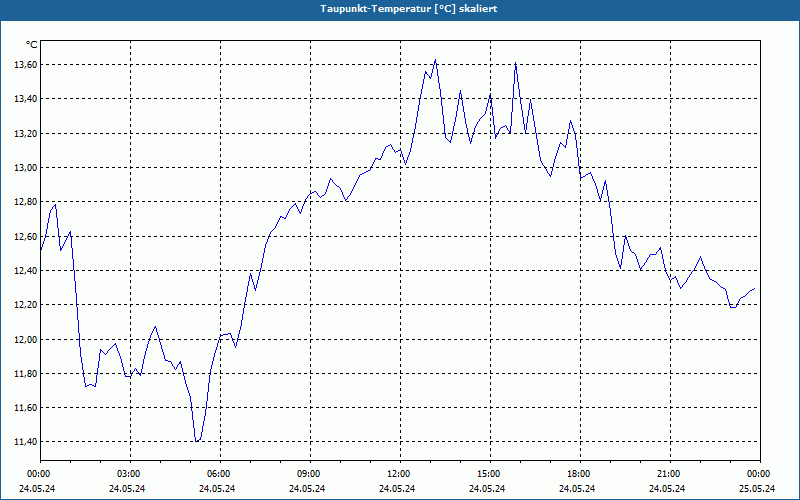Select the 25.05.24 date label
Screen dimensions: 800x500
(757, 488)
